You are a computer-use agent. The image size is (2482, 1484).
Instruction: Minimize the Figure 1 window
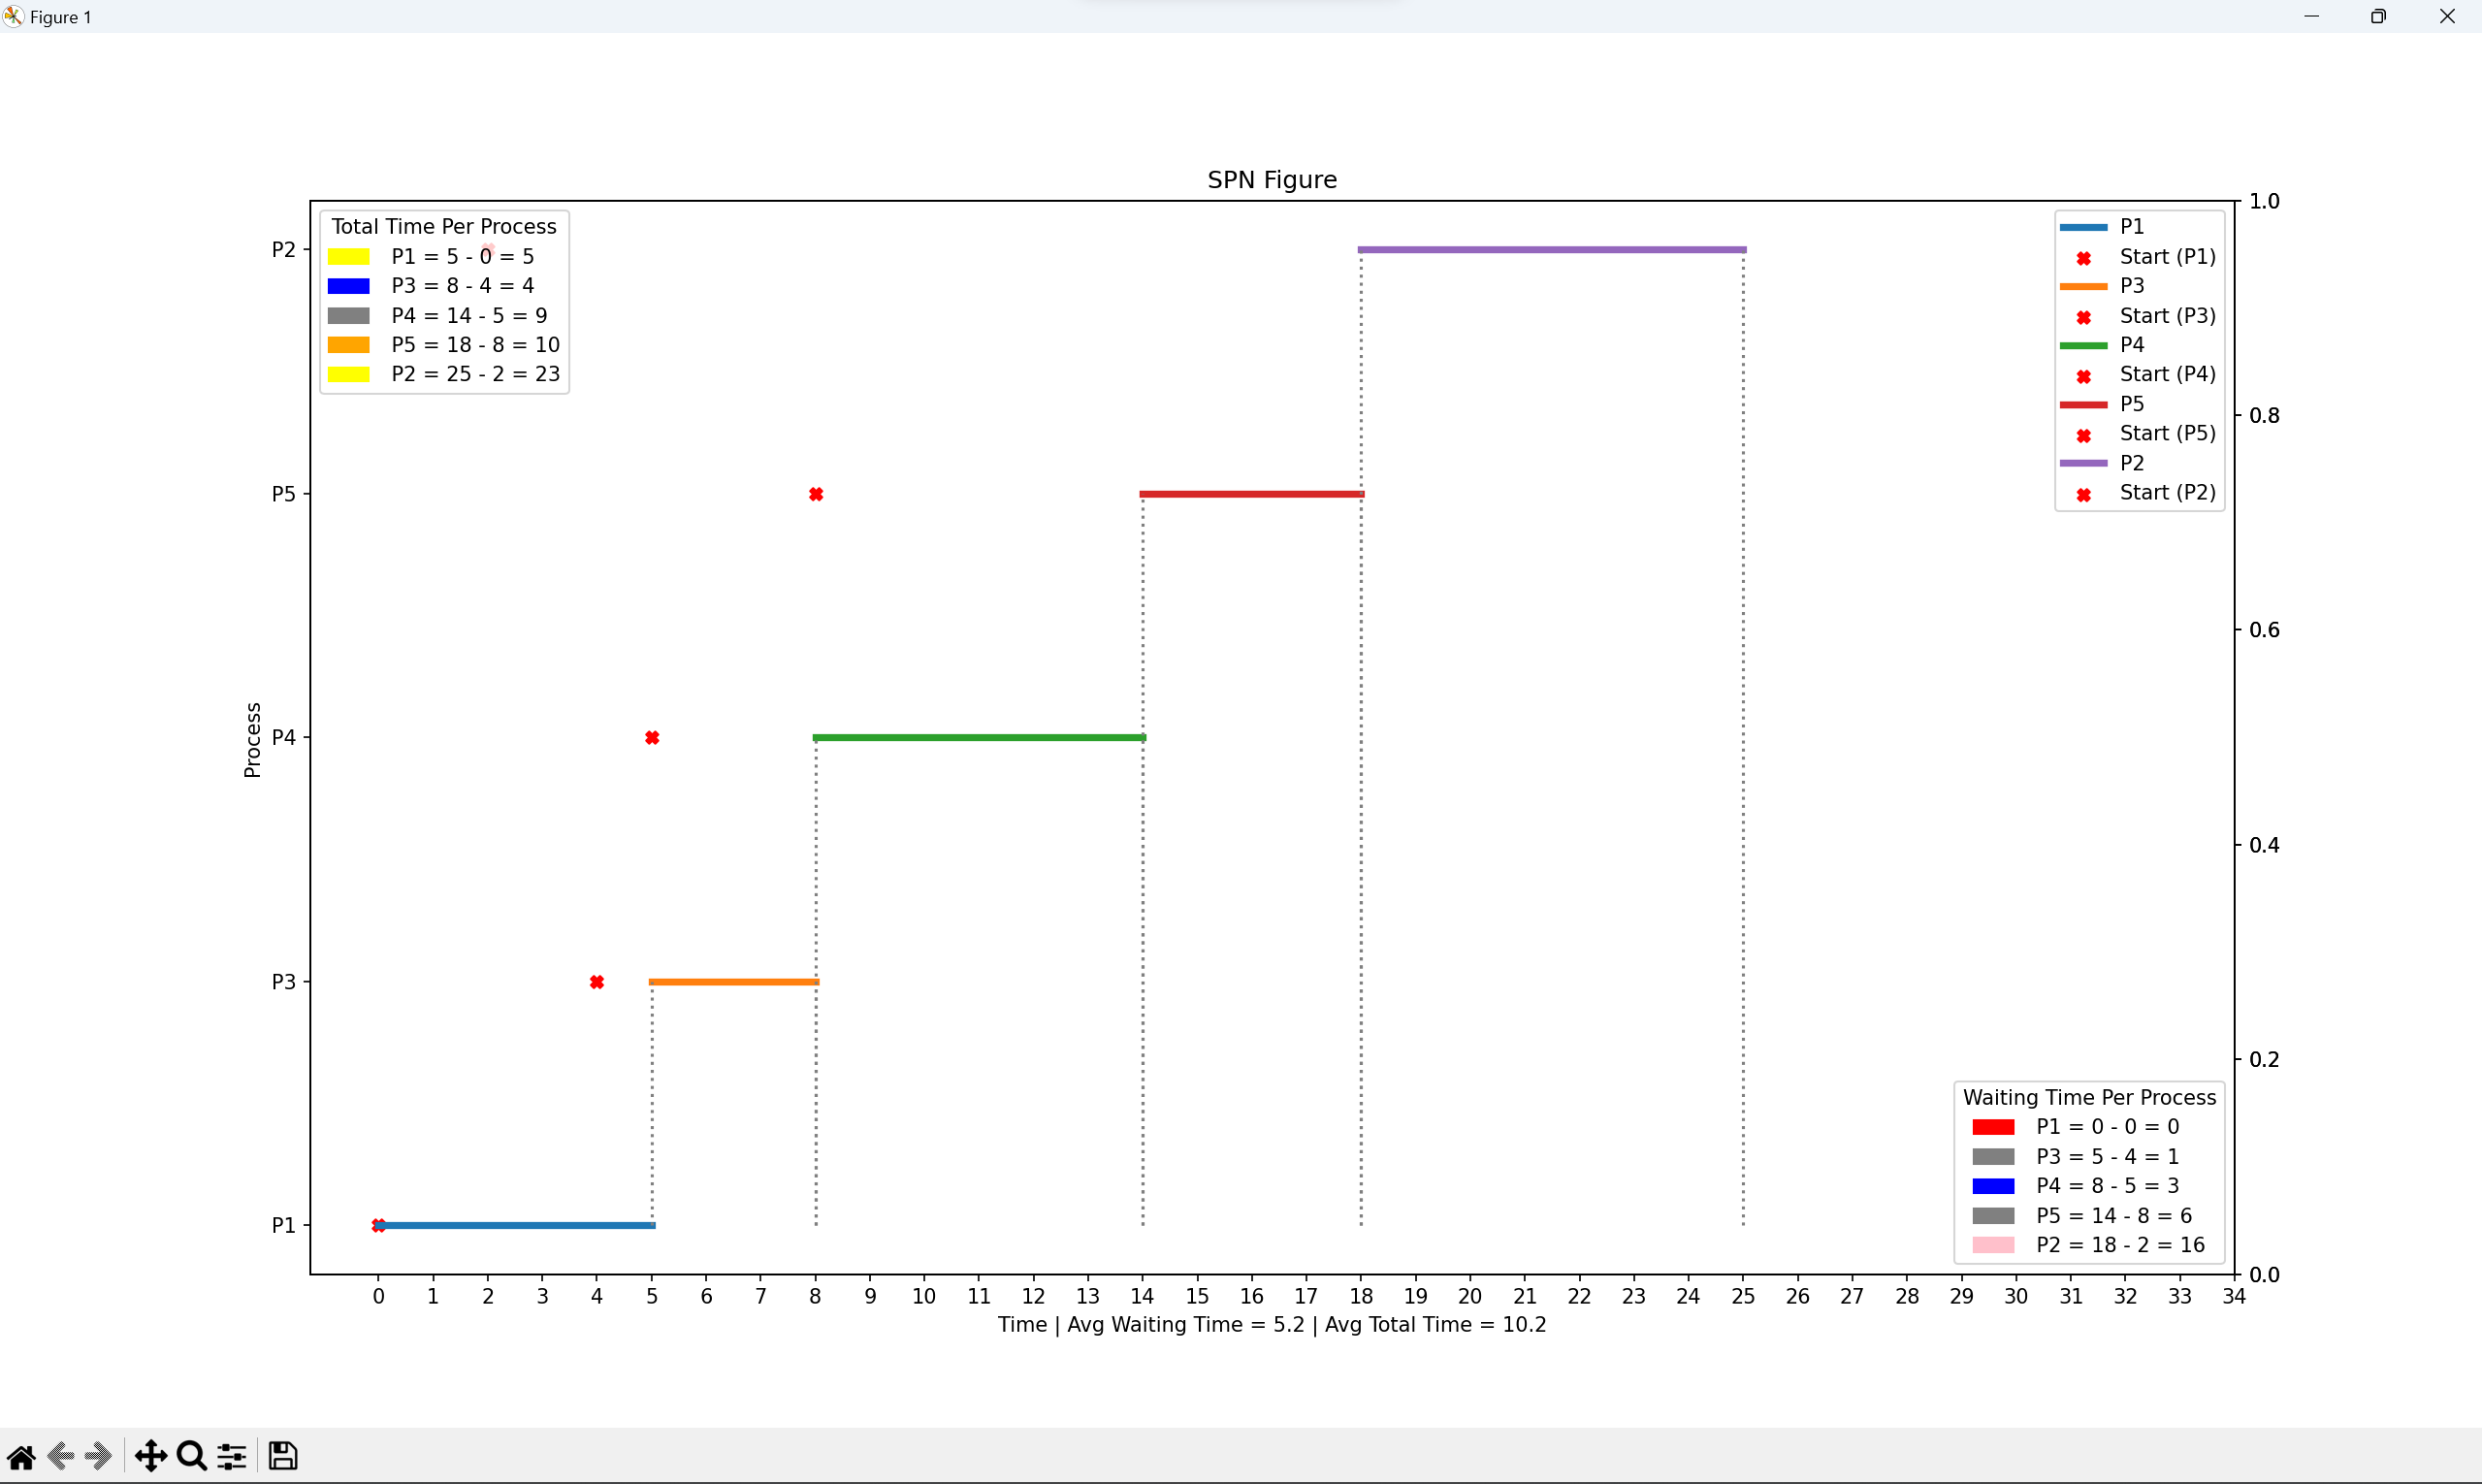[2311, 16]
